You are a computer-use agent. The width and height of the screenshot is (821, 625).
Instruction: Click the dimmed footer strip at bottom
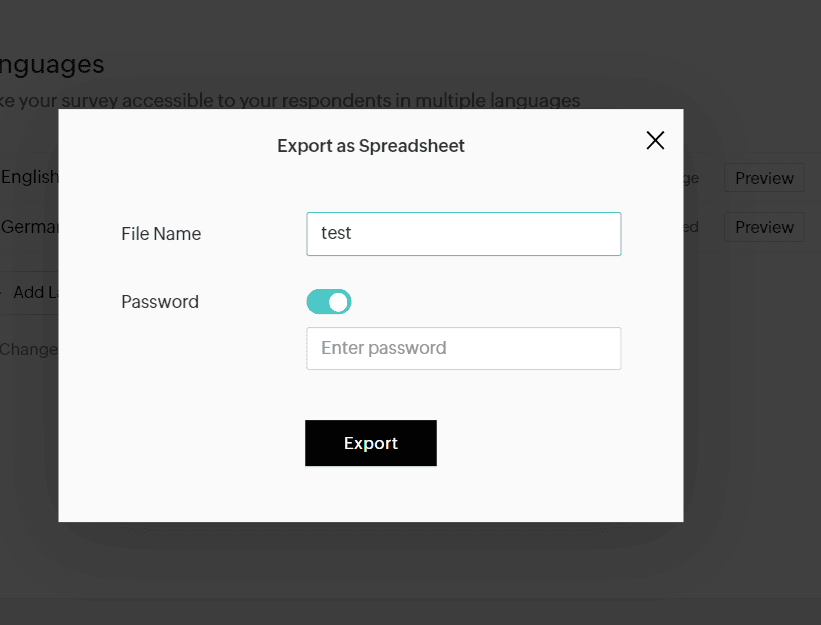click(410, 611)
